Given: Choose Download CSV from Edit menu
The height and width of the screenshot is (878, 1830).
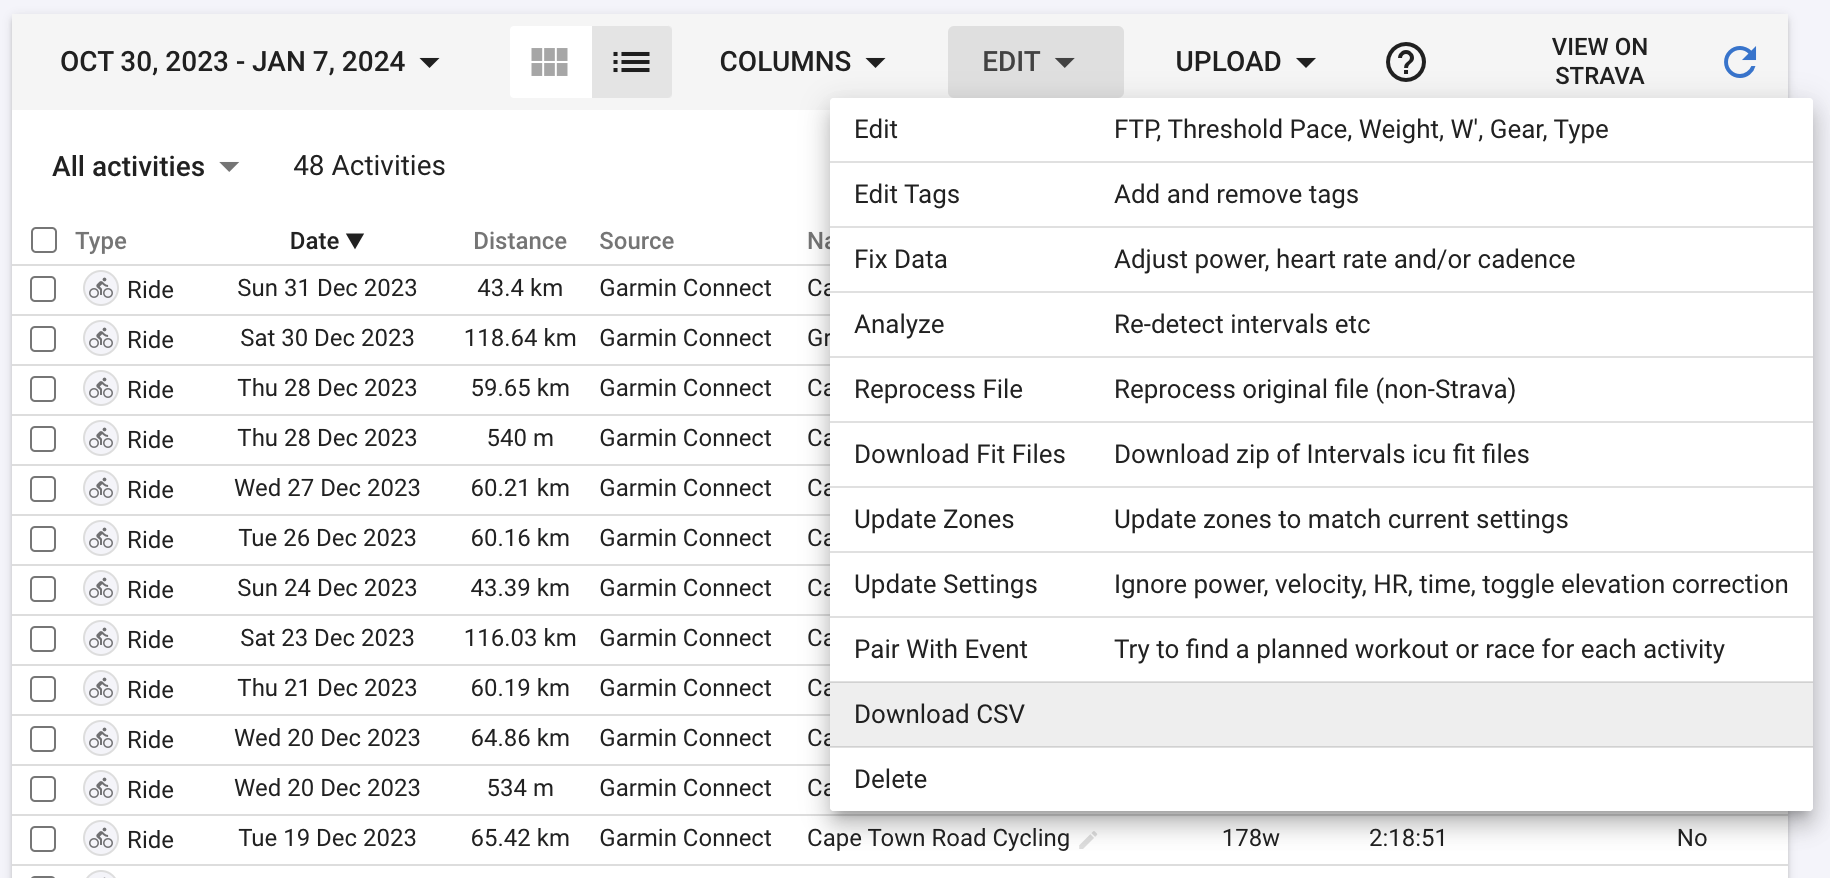Looking at the screenshot, I should pos(939,714).
